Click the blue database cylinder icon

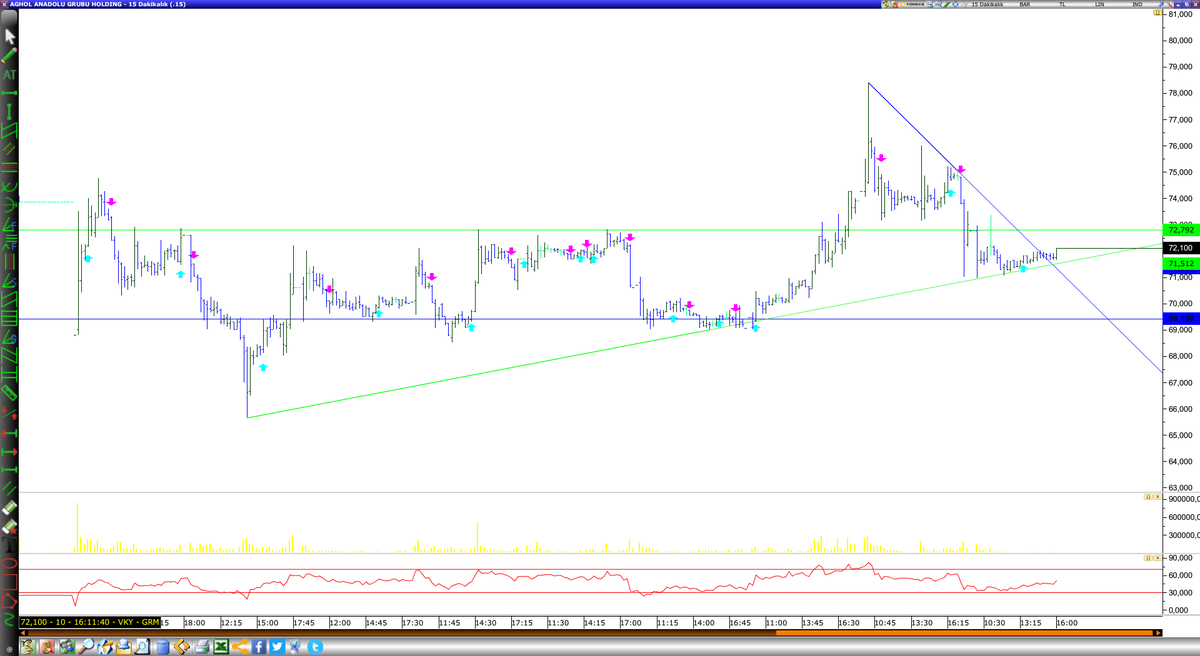click(163, 646)
